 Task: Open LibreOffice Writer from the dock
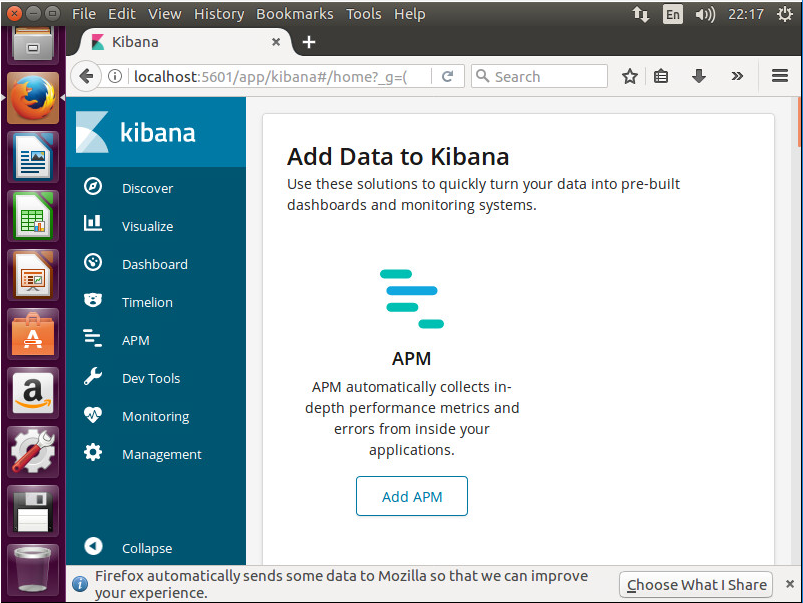click(x=33, y=156)
